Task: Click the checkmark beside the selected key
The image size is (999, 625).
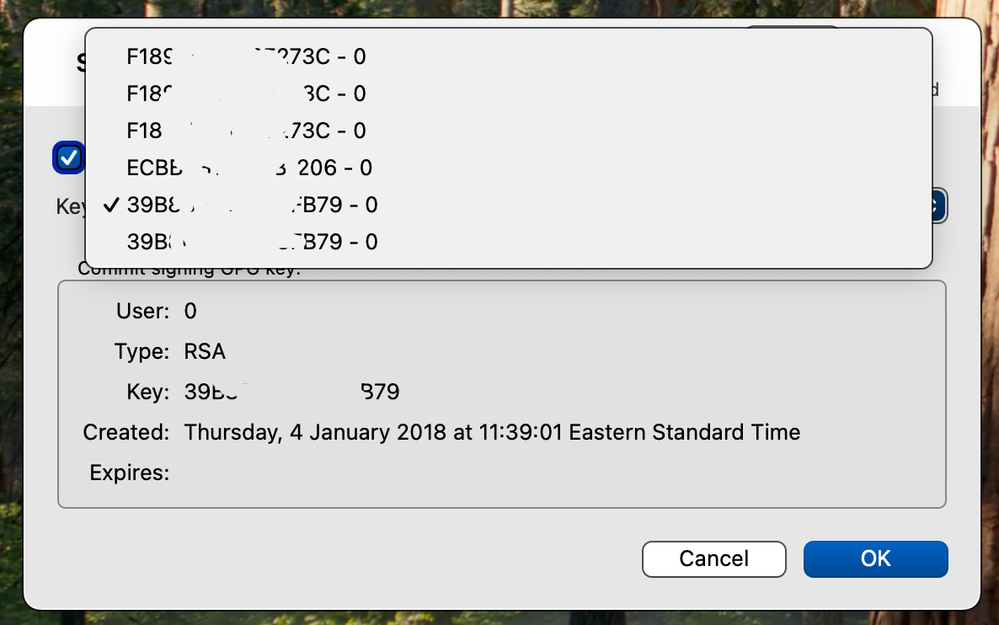Action: [x=111, y=205]
